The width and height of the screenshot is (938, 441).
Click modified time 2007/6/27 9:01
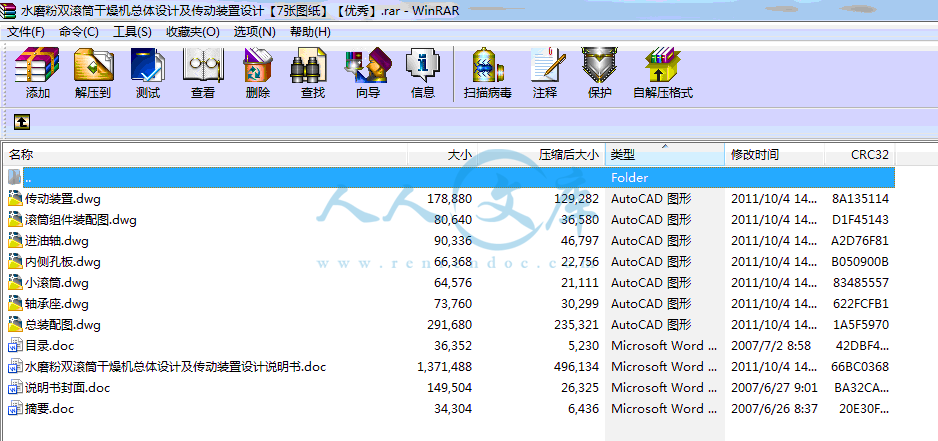(774, 388)
